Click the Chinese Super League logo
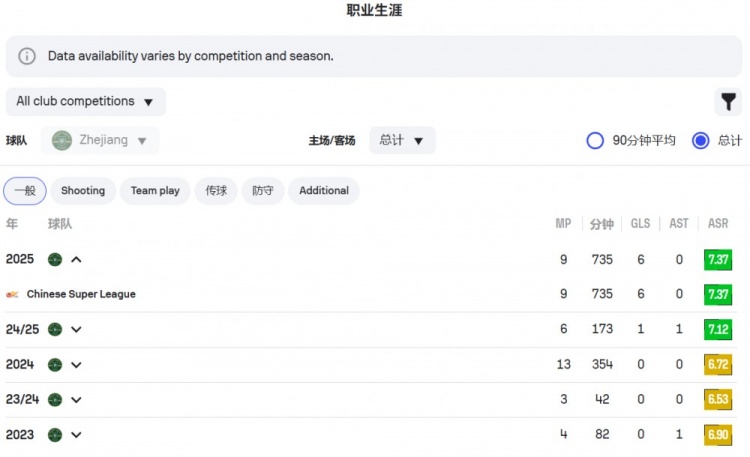 pos(12,294)
